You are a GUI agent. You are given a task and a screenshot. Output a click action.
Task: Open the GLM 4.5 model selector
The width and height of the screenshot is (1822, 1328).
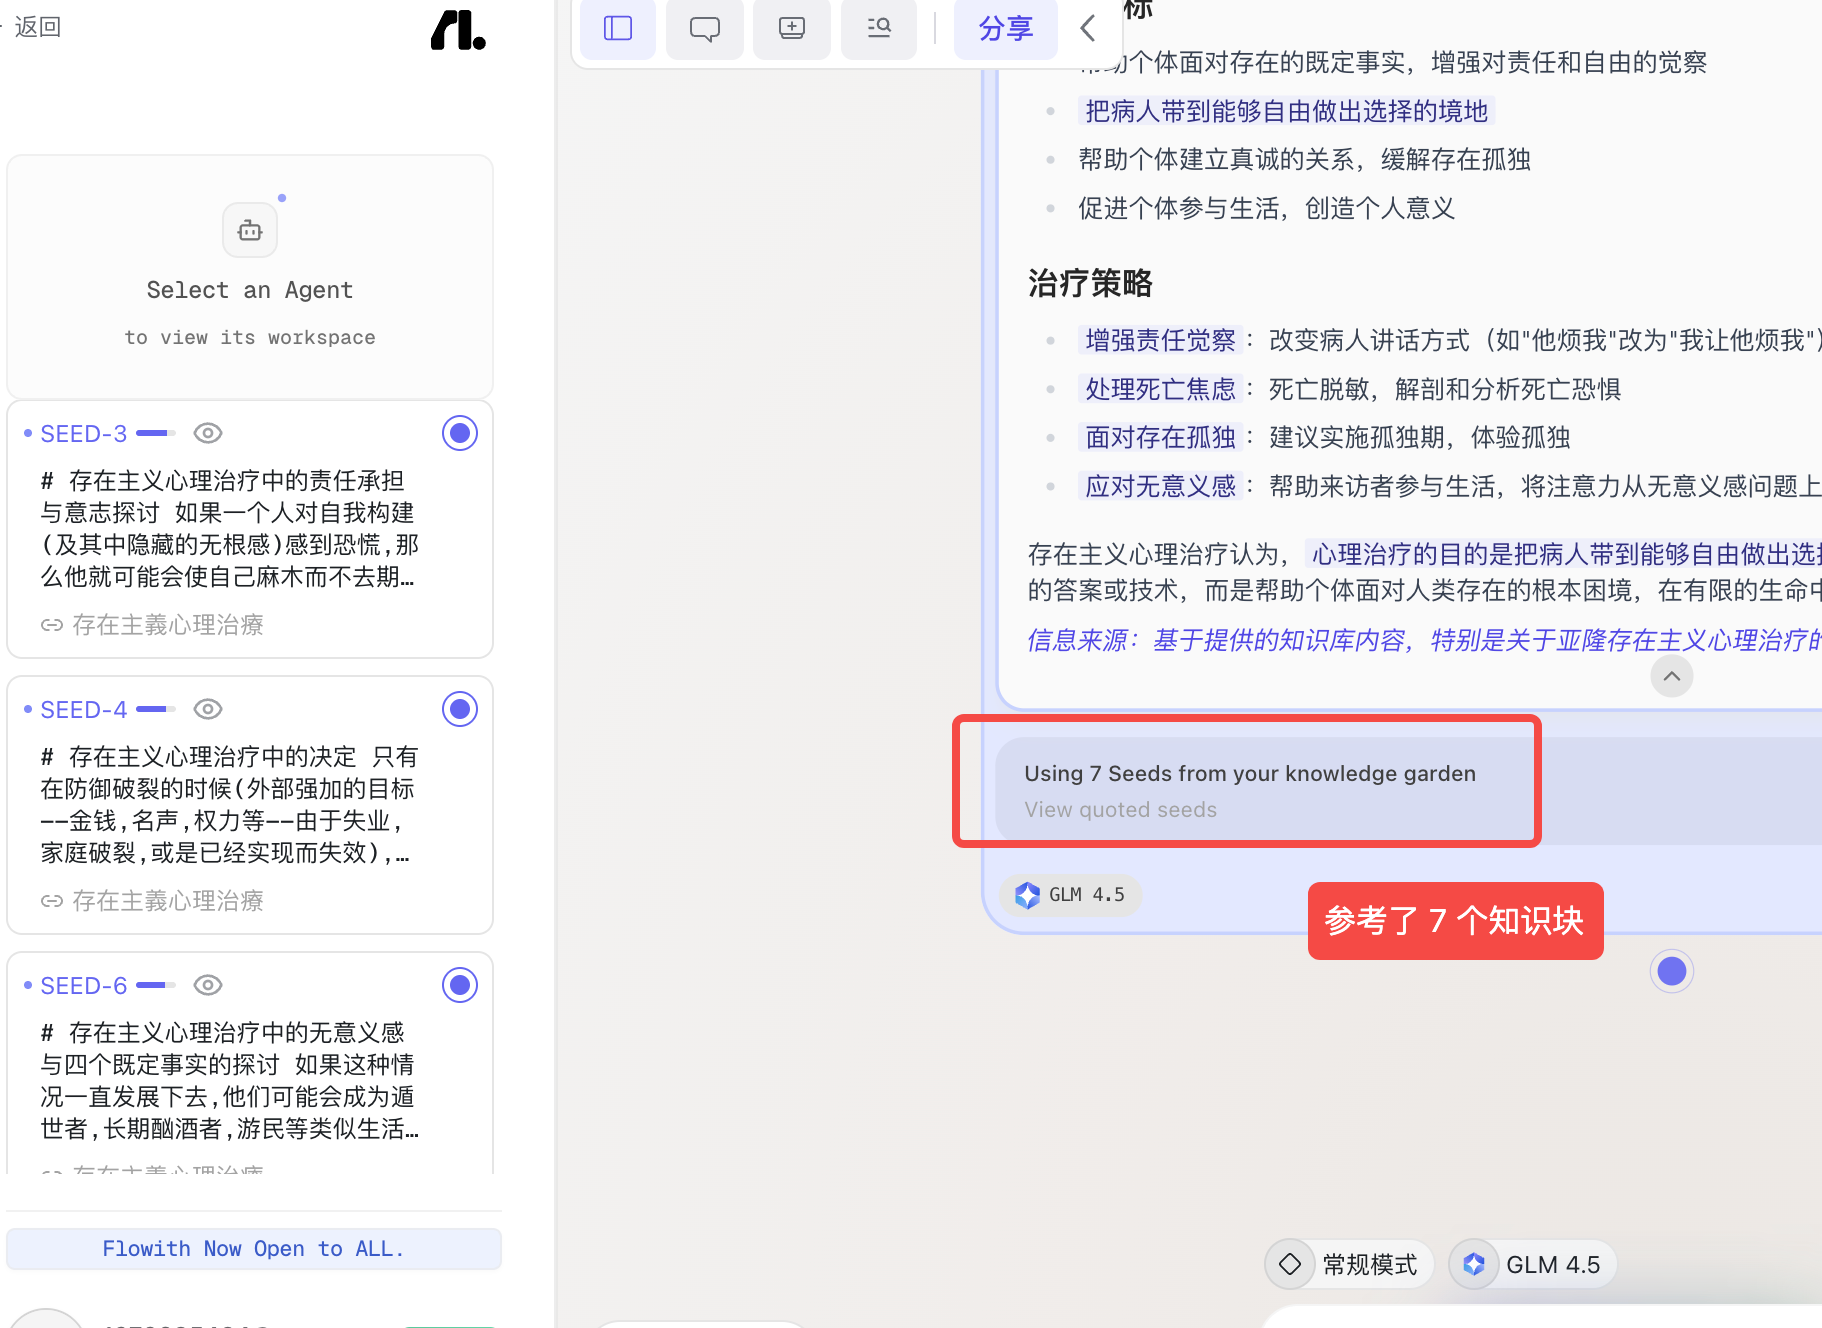click(x=1532, y=1264)
